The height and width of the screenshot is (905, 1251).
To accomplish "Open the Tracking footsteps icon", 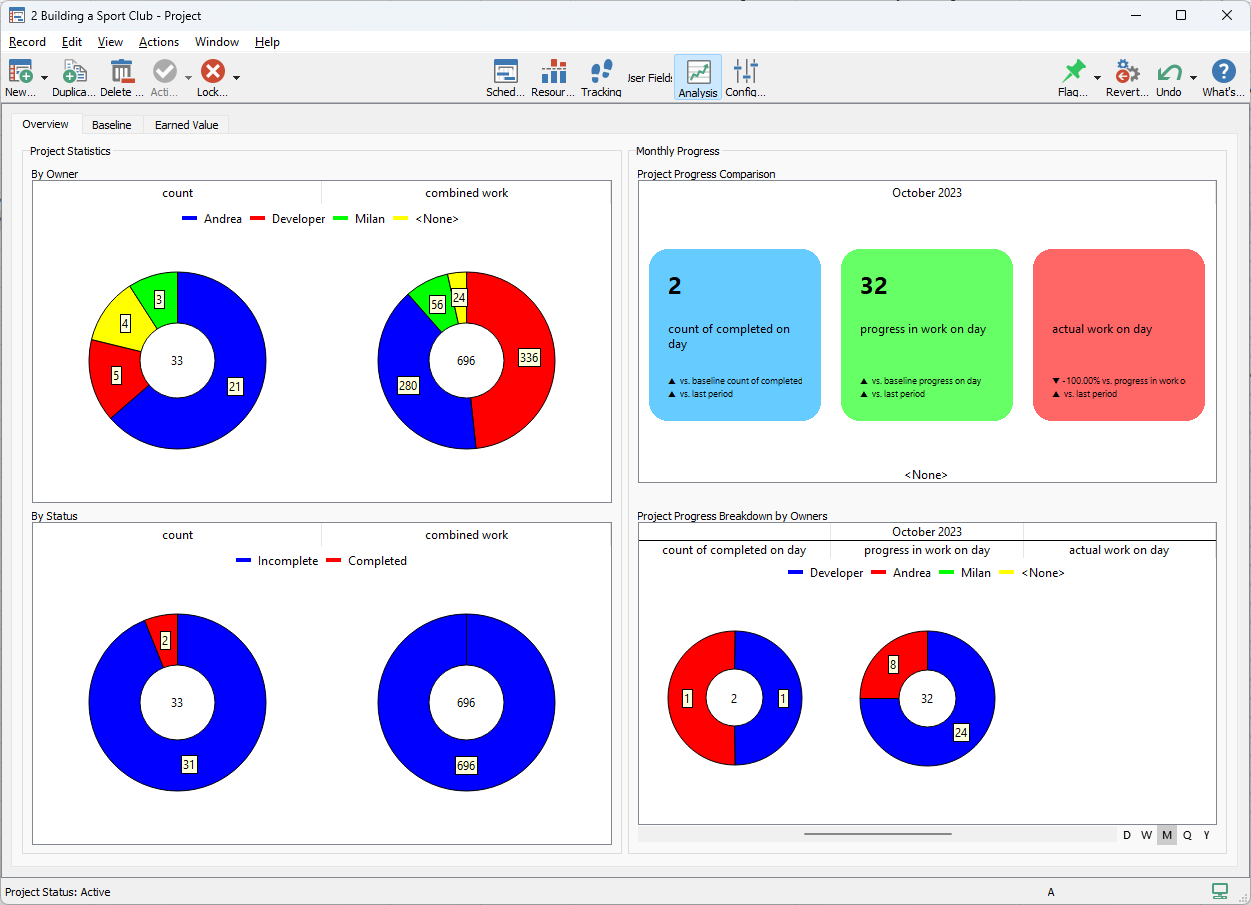I will 601,72.
